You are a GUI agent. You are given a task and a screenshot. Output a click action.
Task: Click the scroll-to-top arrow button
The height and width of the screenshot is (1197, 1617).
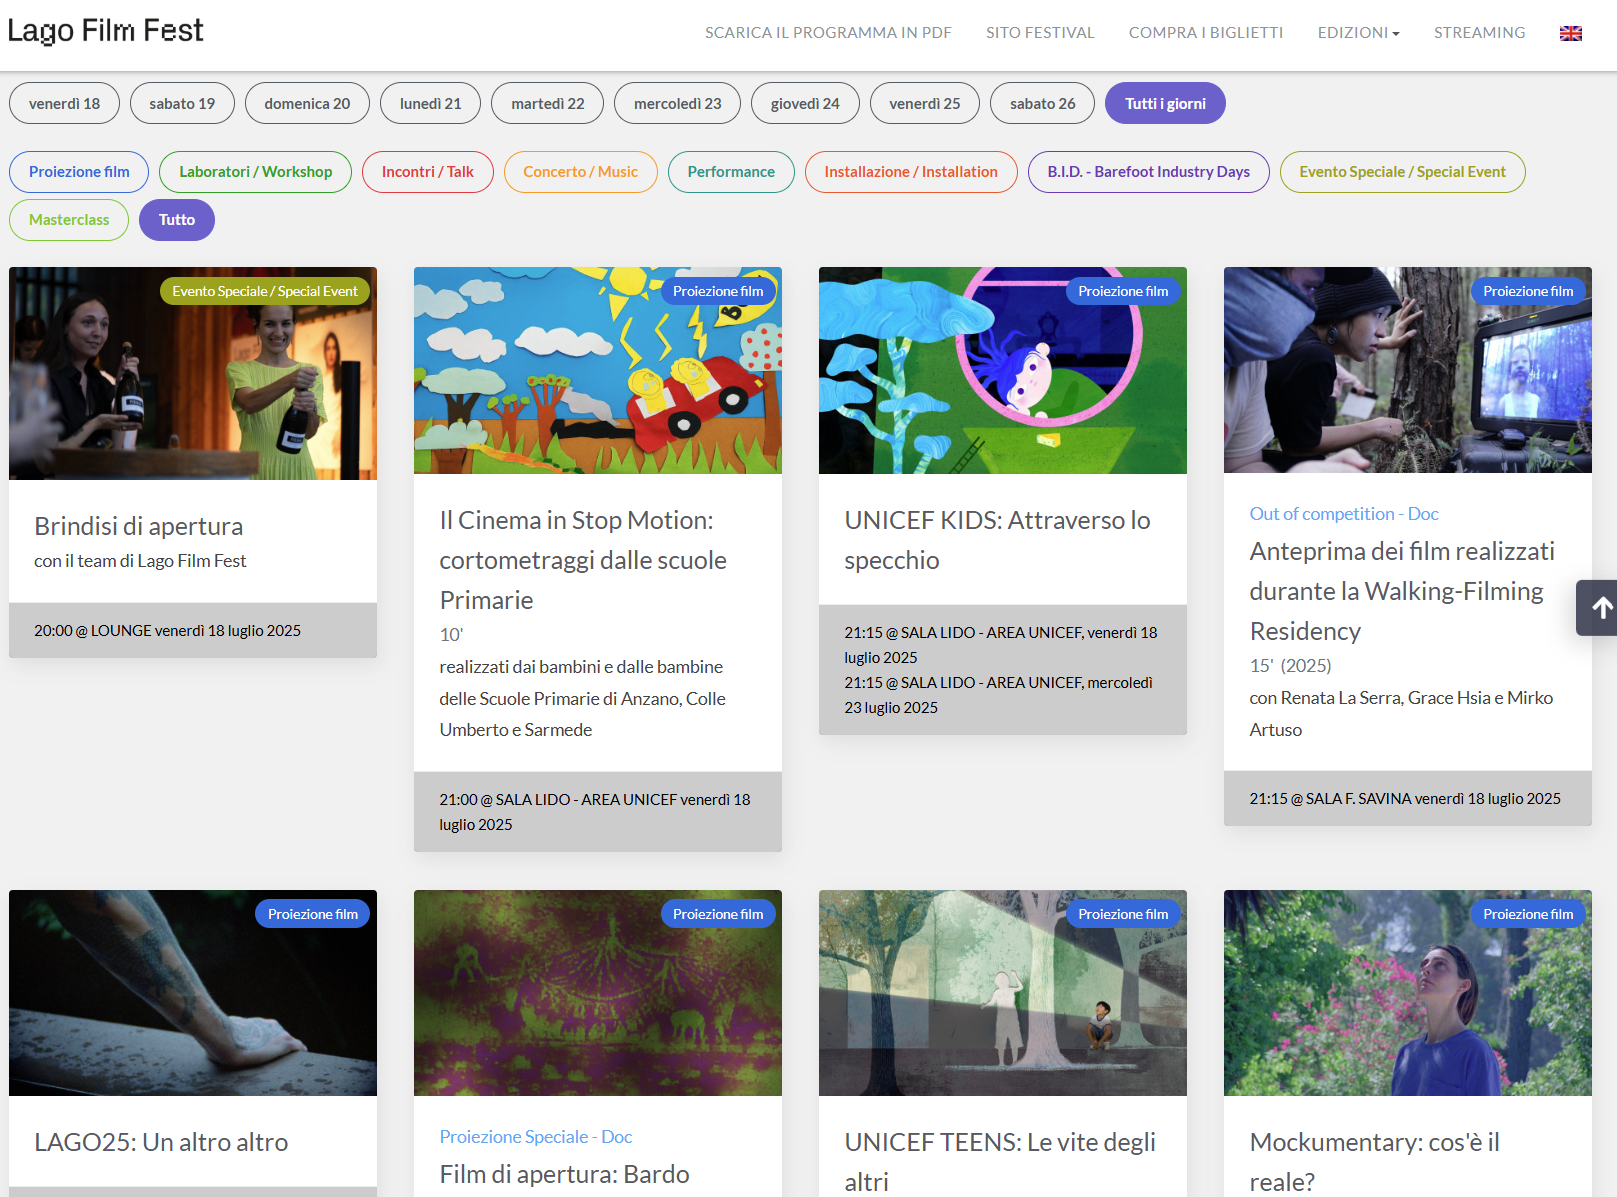[1600, 608]
